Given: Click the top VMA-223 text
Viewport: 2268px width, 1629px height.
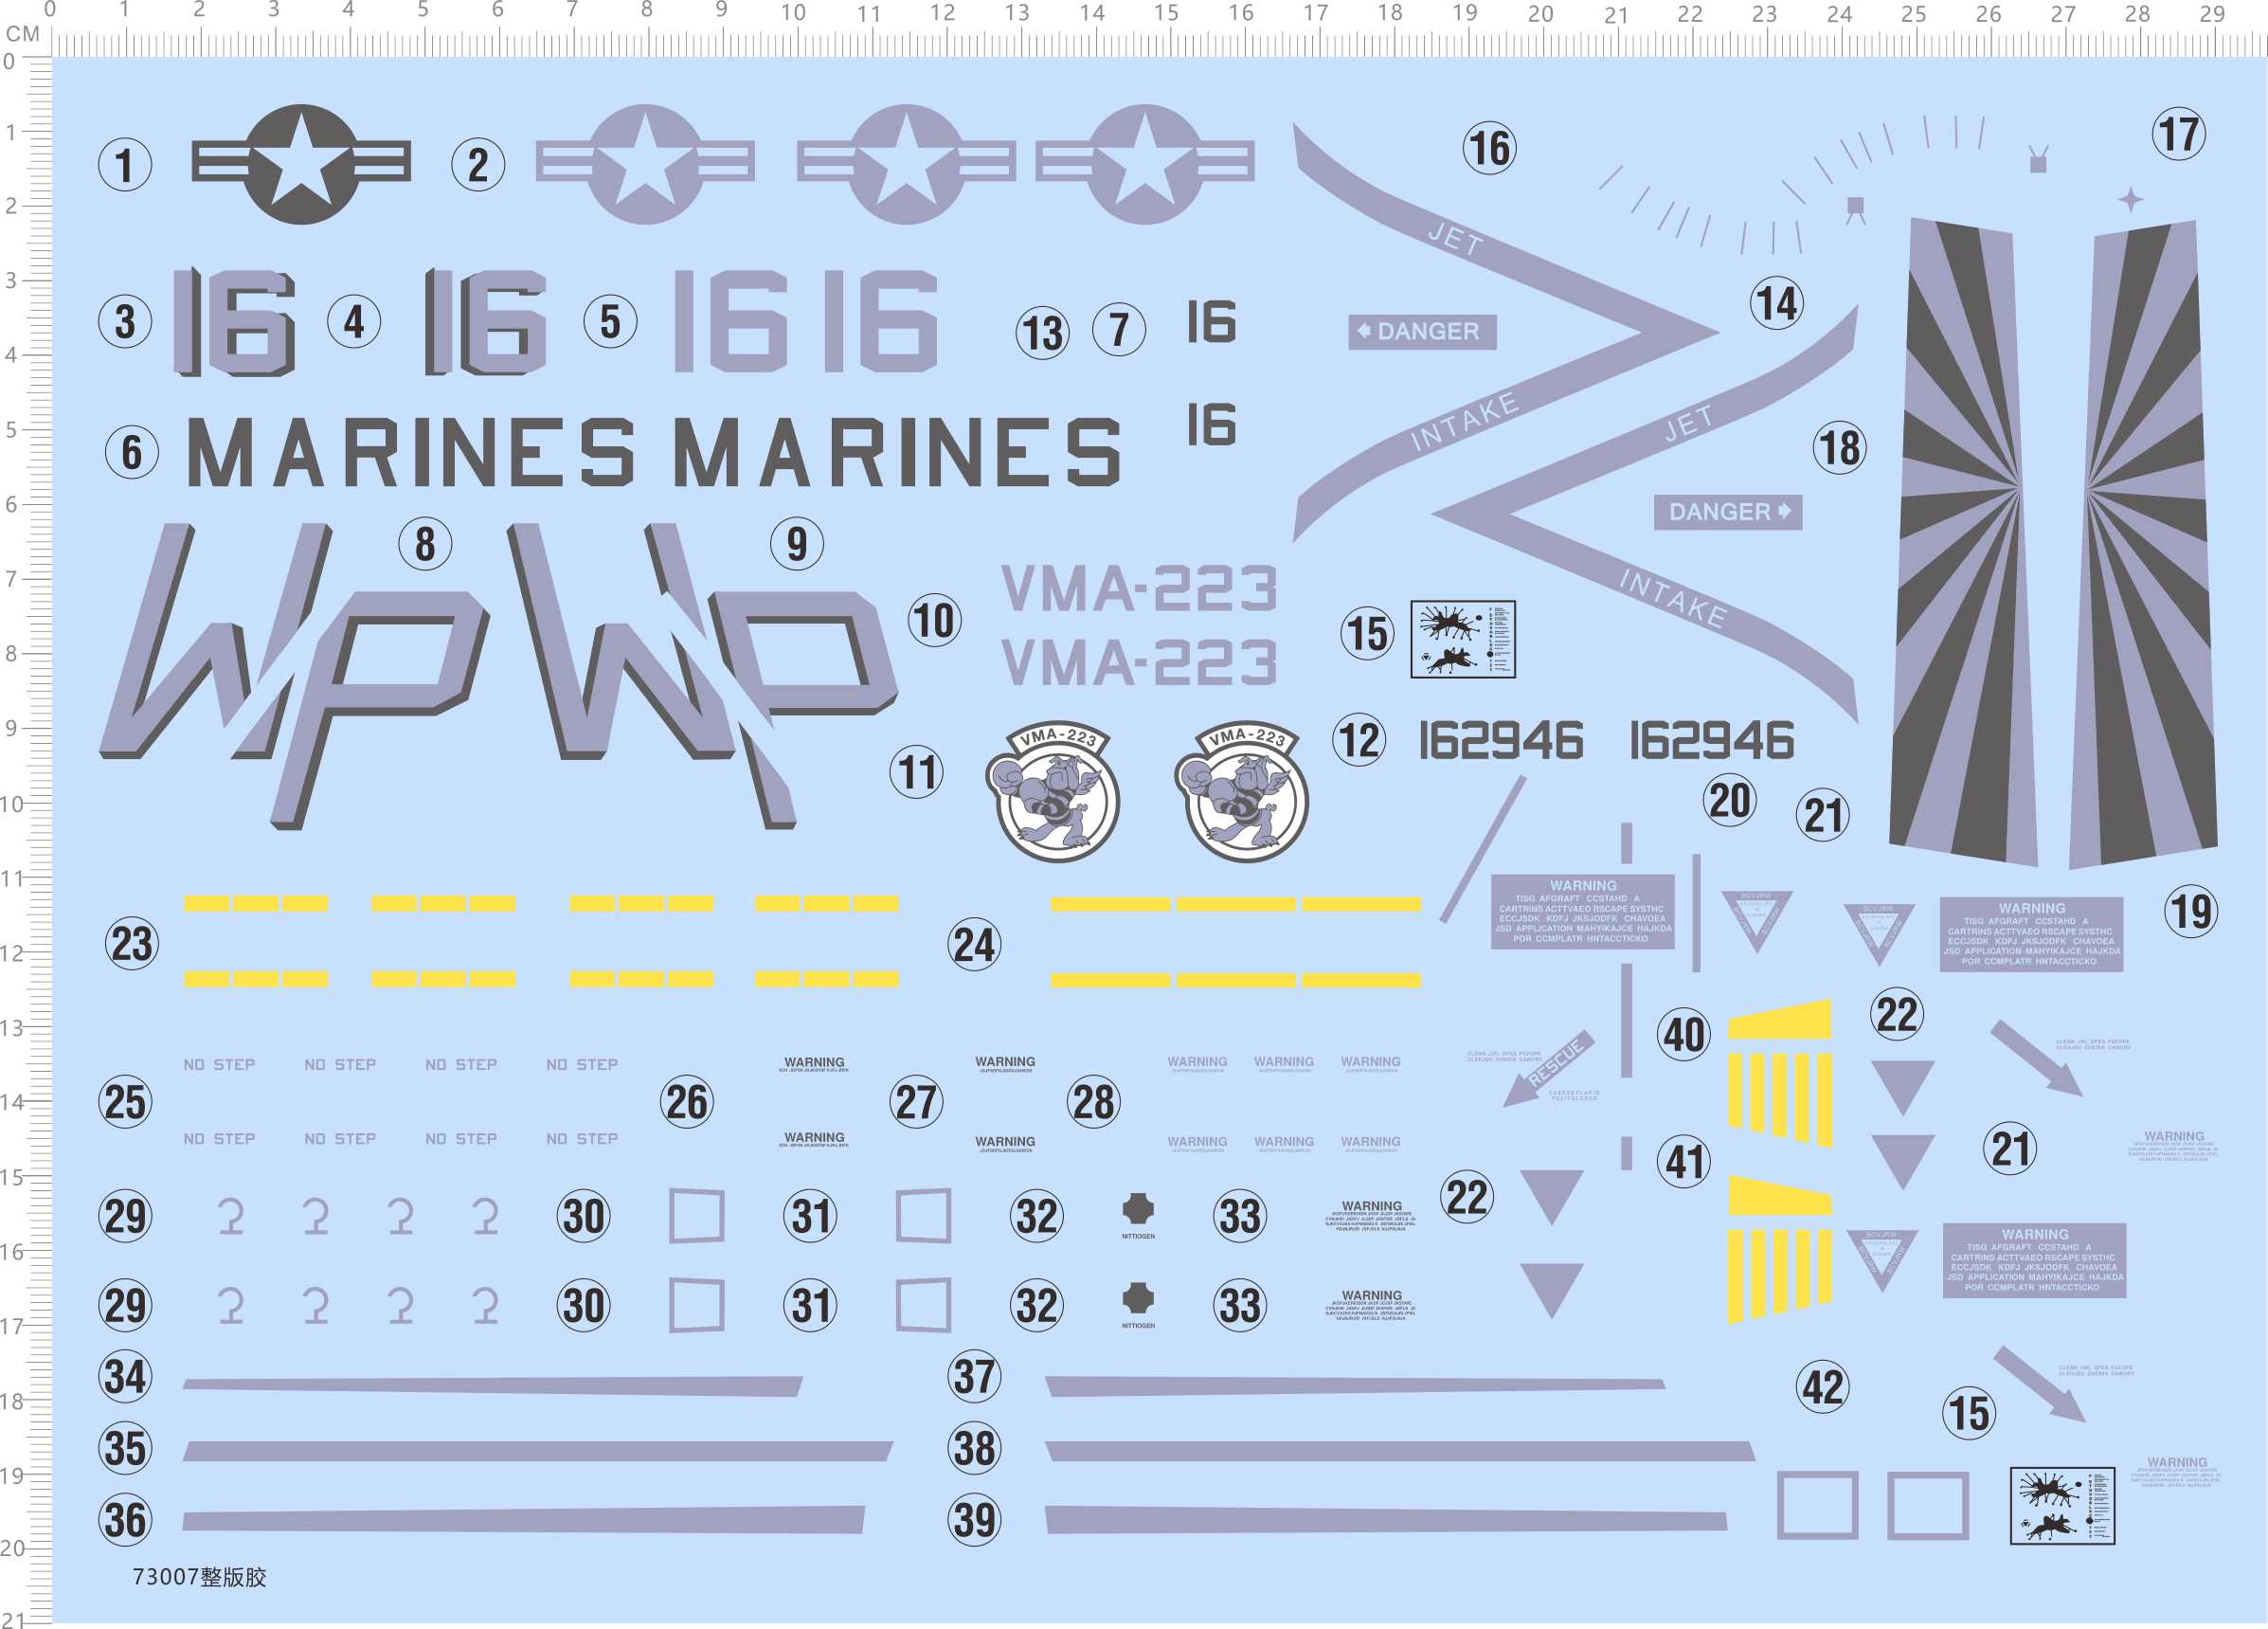Looking at the screenshot, I should point(1139,588).
